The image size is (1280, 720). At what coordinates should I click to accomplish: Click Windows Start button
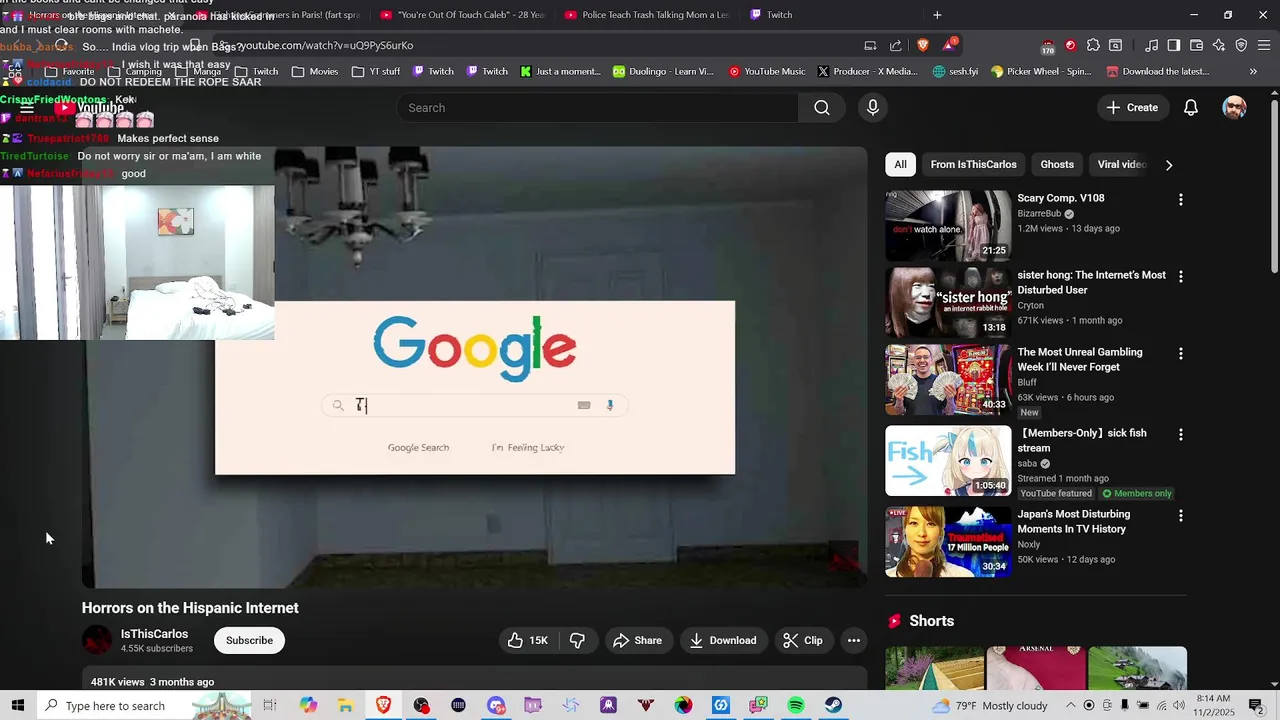(18, 706)
